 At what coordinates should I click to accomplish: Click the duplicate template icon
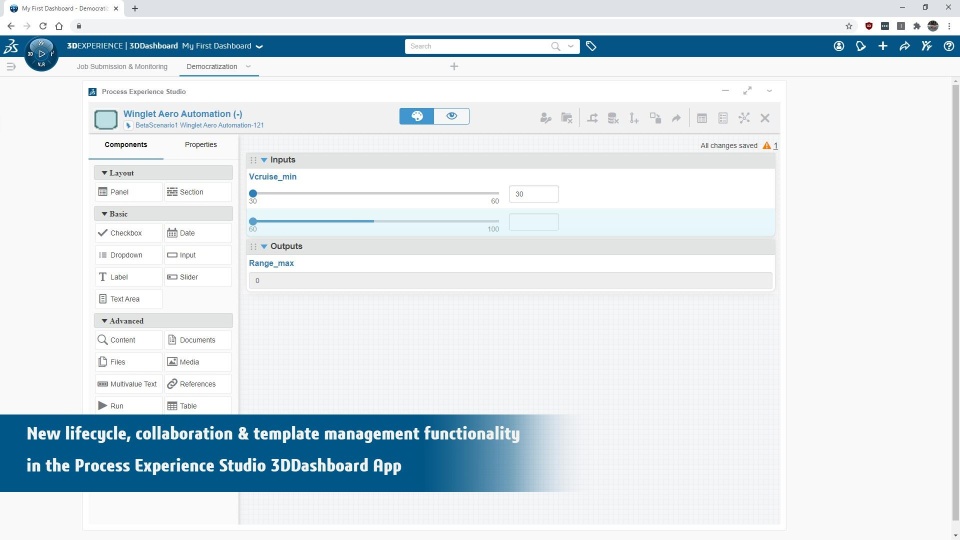point(655,118)
